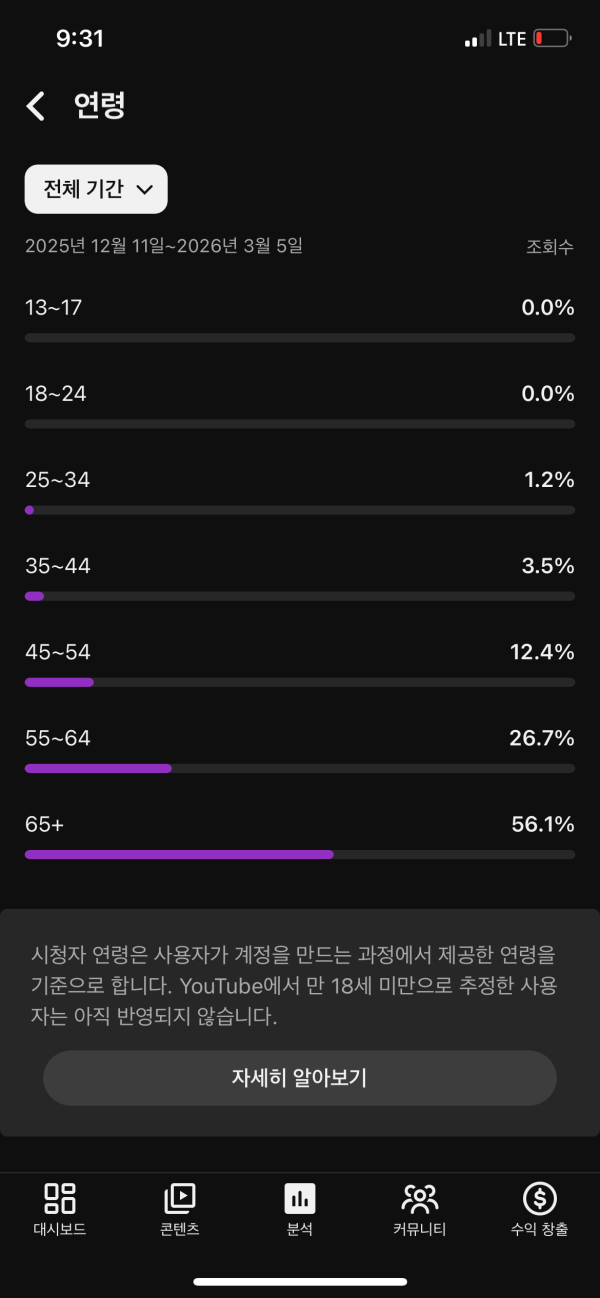
Task: Open the 대시보드 dashboard icon
Action: pyautogui.click(x=60, y=1197)
